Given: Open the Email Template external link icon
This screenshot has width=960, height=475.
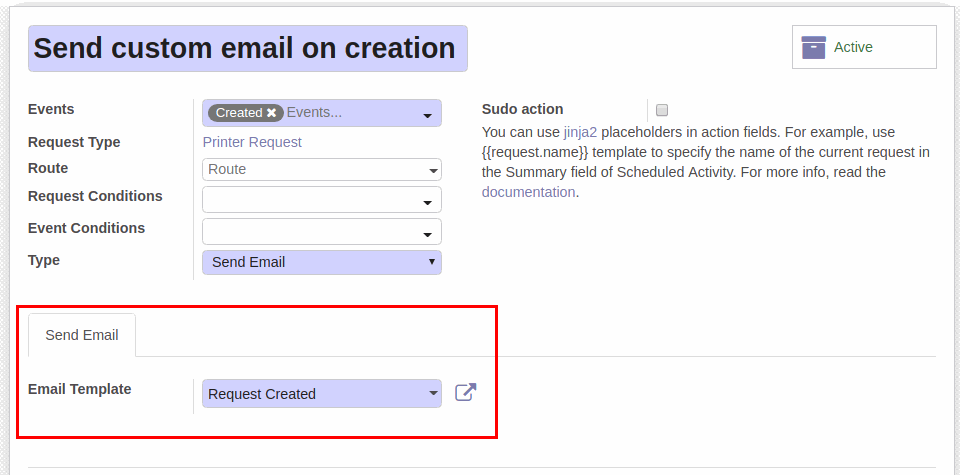Looking at the screenshot, I should 466,392.
